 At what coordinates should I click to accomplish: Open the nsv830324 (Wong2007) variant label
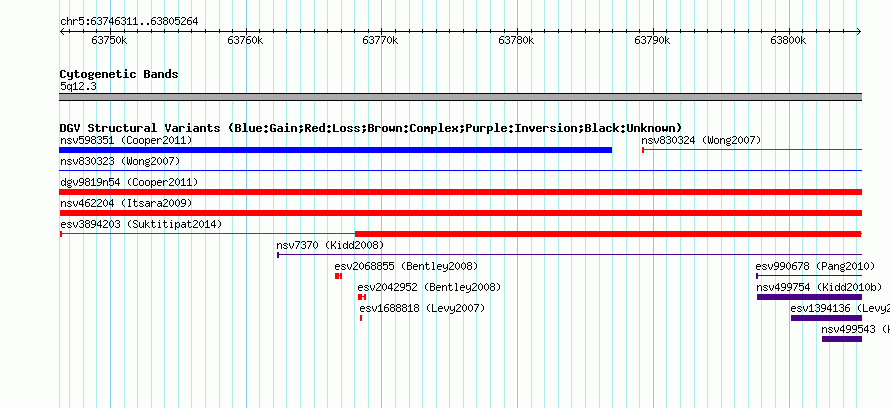(701, 140)
